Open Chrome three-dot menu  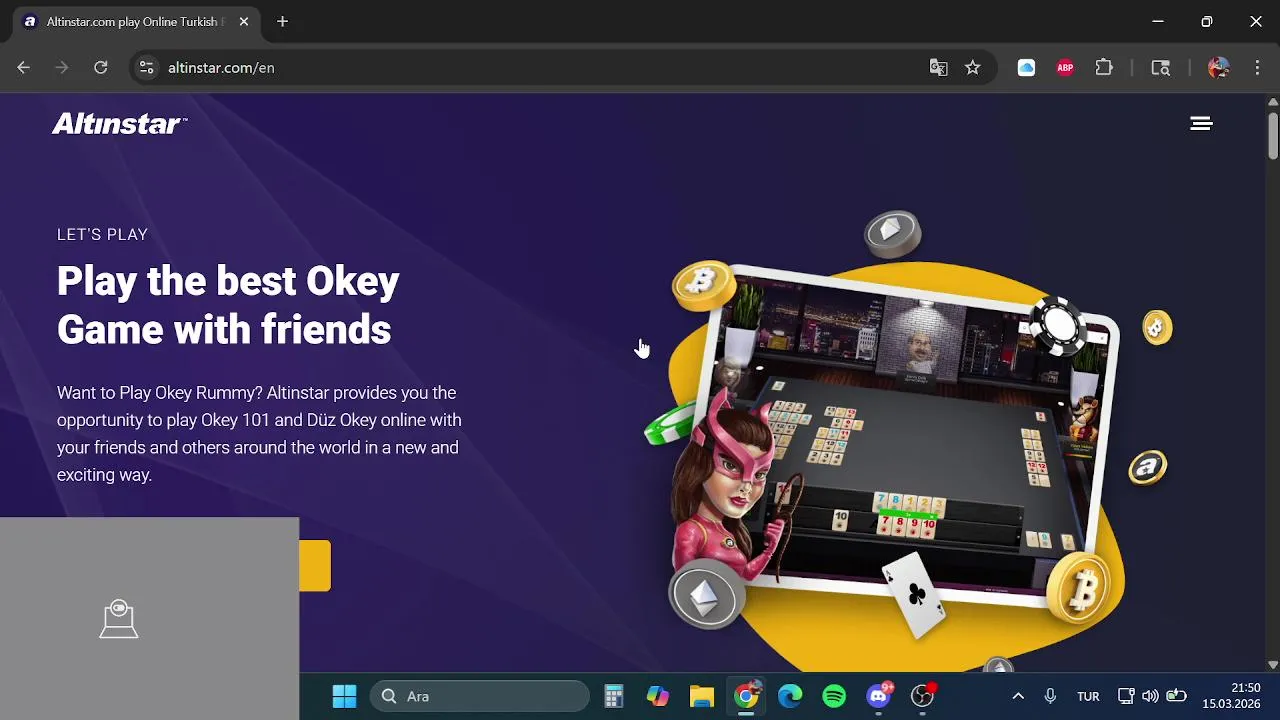(1257, 67)
